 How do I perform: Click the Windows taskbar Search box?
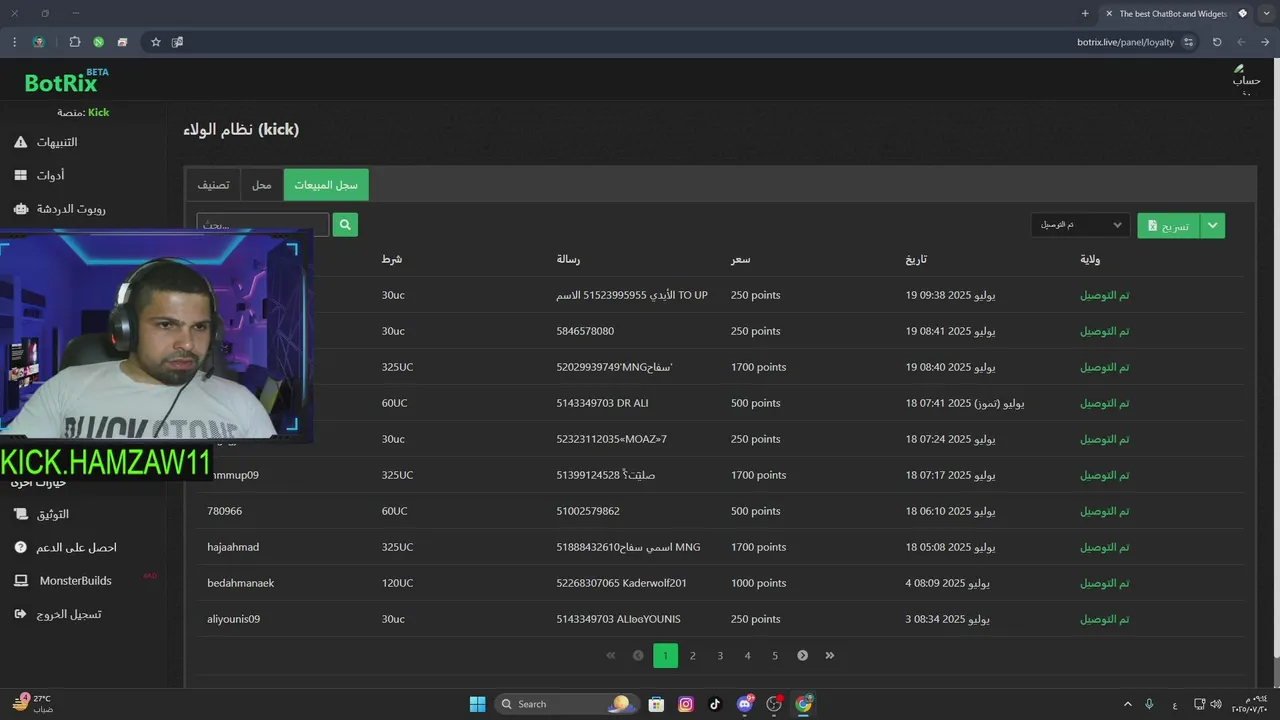click(x=566, y=704)
